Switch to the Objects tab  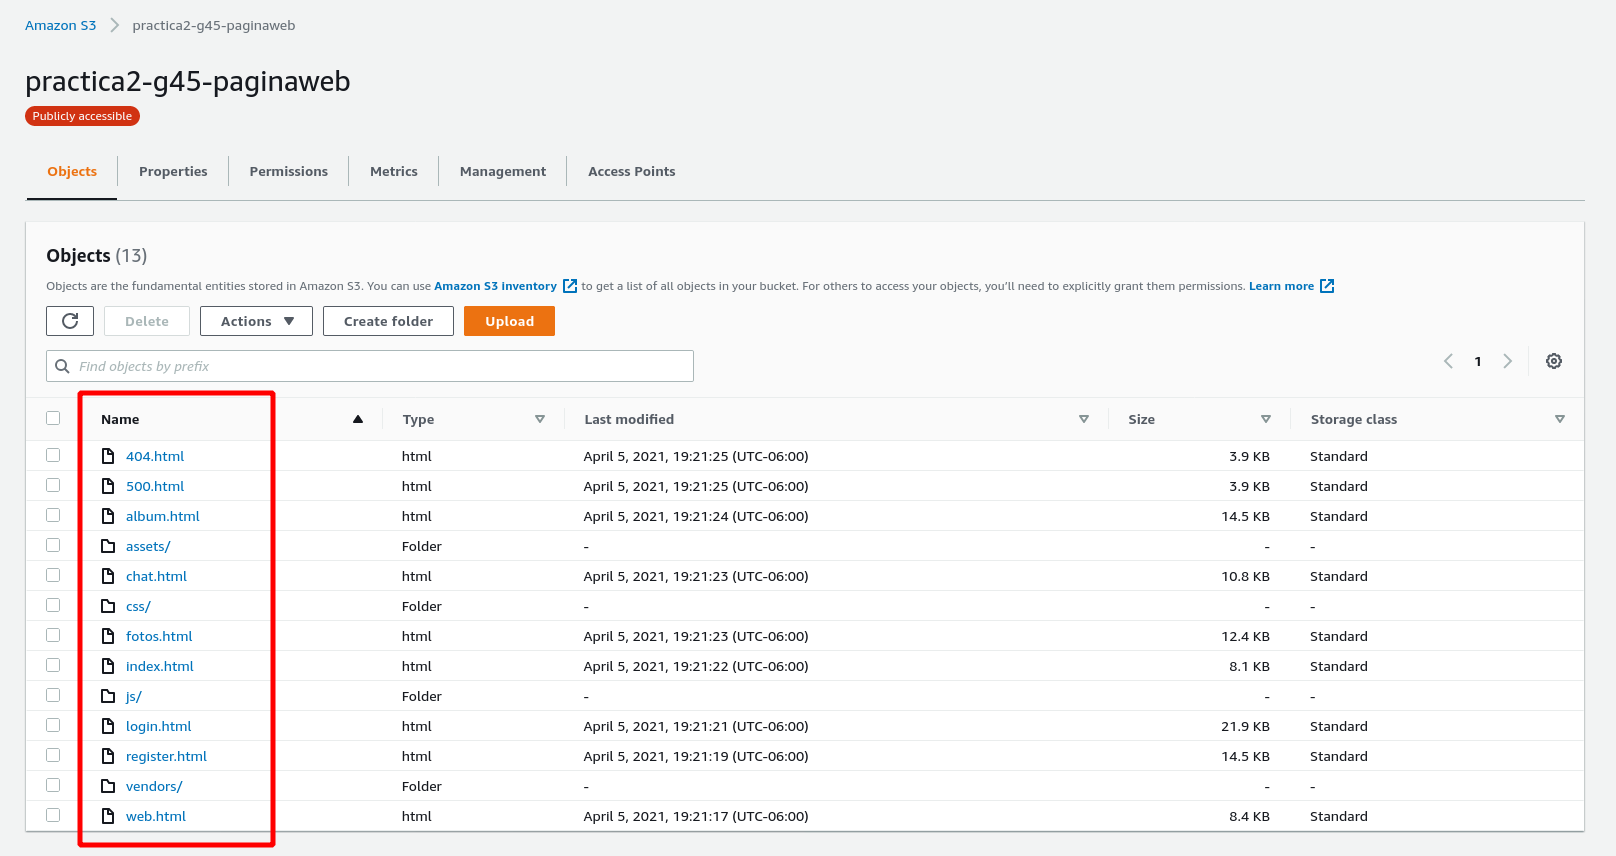point(72,171)
